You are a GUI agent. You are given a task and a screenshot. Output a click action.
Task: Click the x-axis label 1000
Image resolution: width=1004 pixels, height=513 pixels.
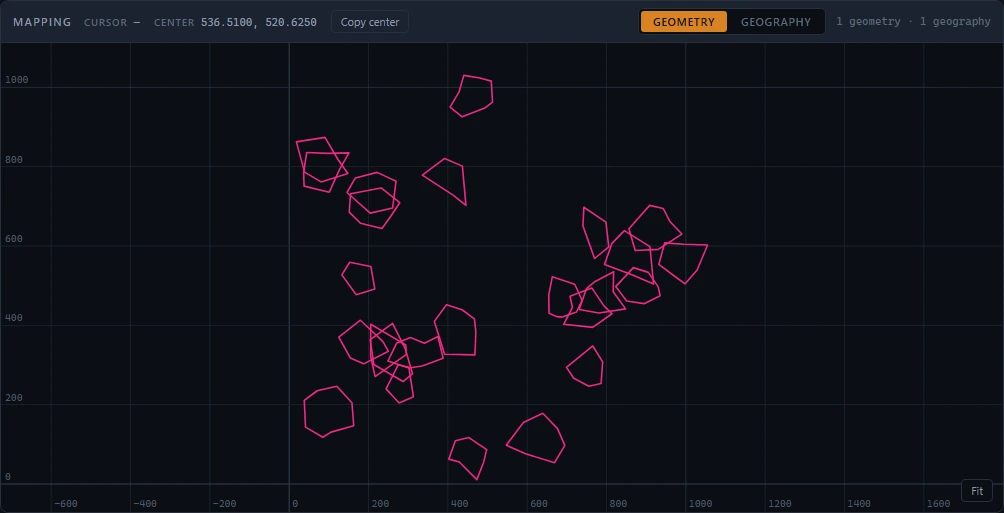(x=700, y=504)
